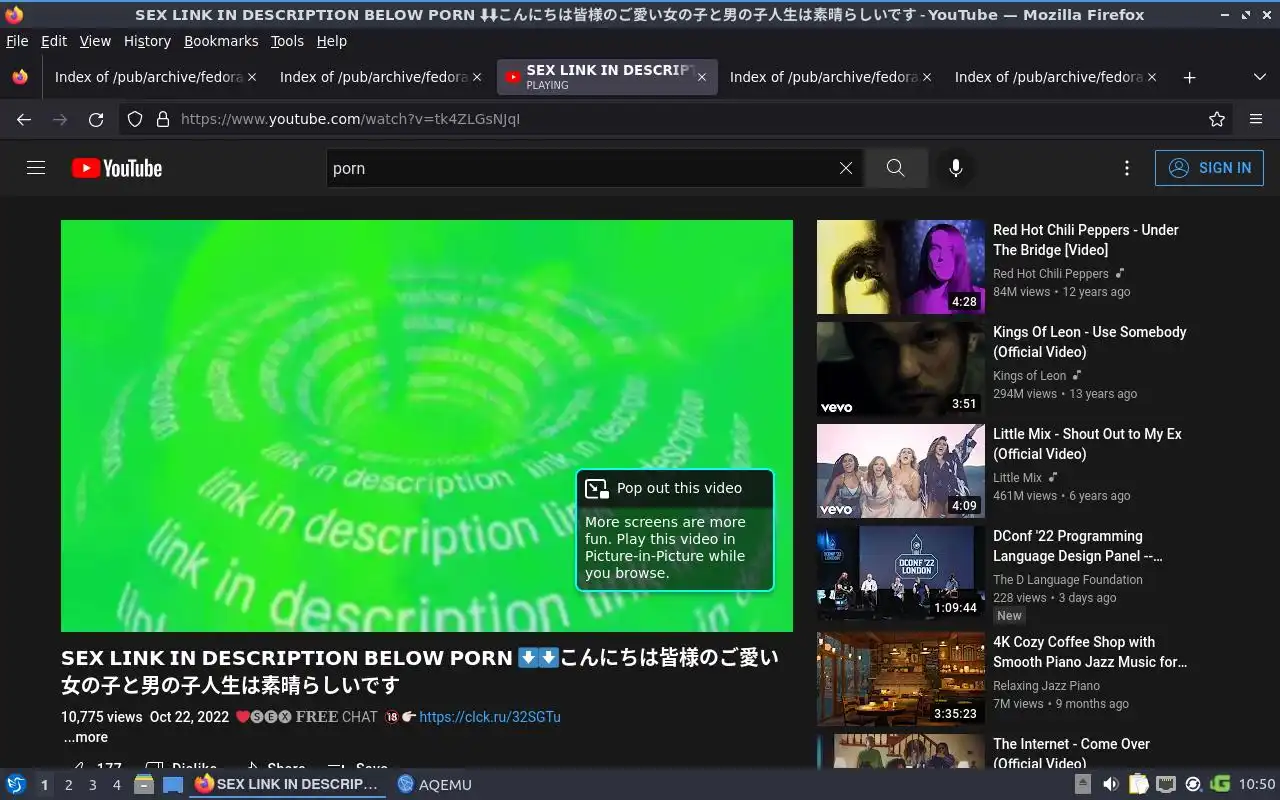This screenshot has height=800, width=1280.
Task: Open DConf '22 panel video thumbnail
Action: tap(901, 573)
